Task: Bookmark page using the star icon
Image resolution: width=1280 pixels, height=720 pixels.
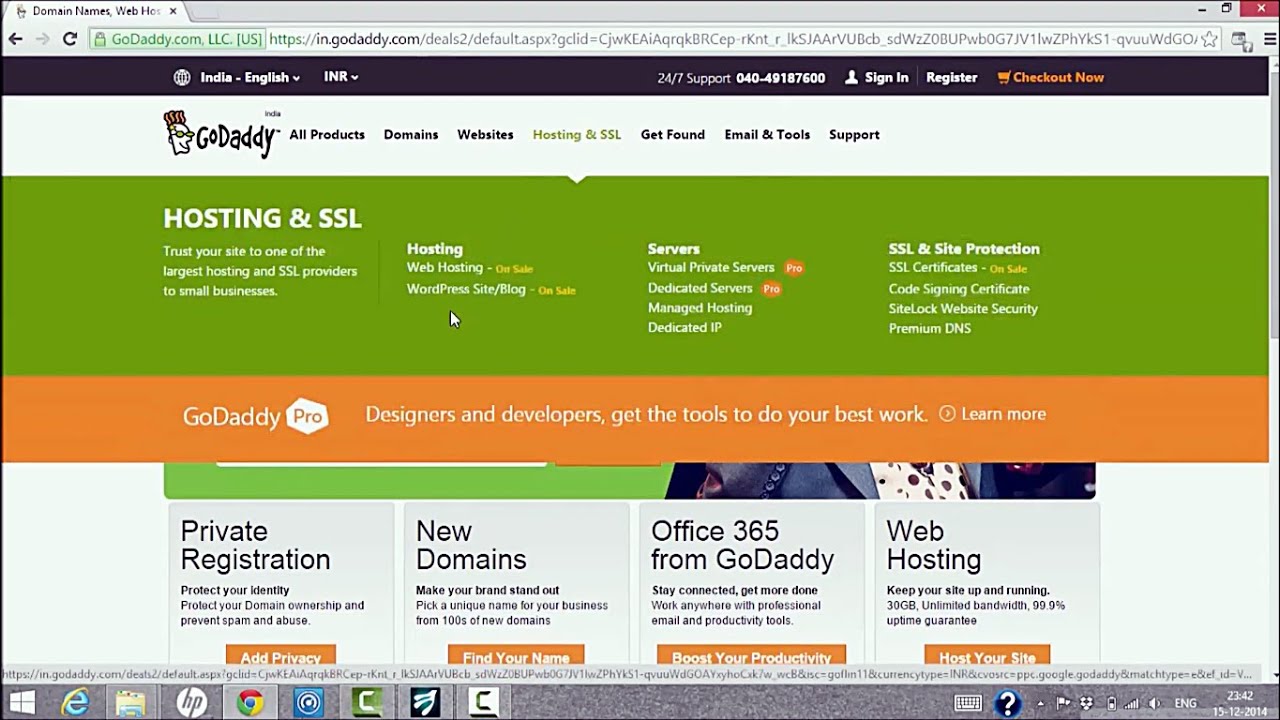Action: tap(1210, 39)
